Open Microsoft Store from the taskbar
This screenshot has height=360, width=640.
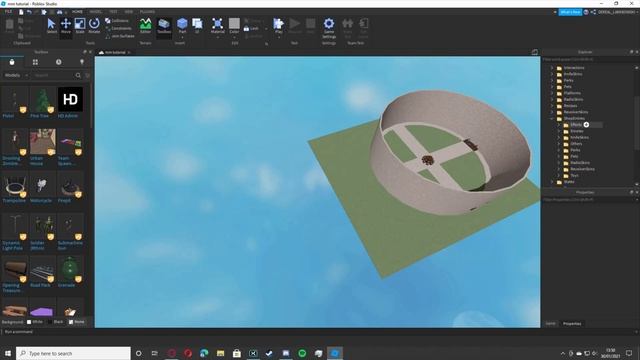point(237,353)
